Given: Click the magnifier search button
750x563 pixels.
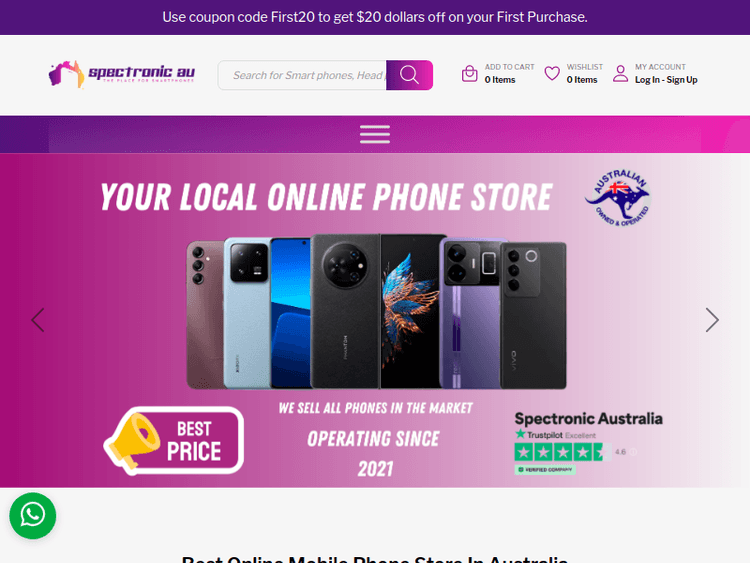Looking at the screenshot, I should point(409,75).
